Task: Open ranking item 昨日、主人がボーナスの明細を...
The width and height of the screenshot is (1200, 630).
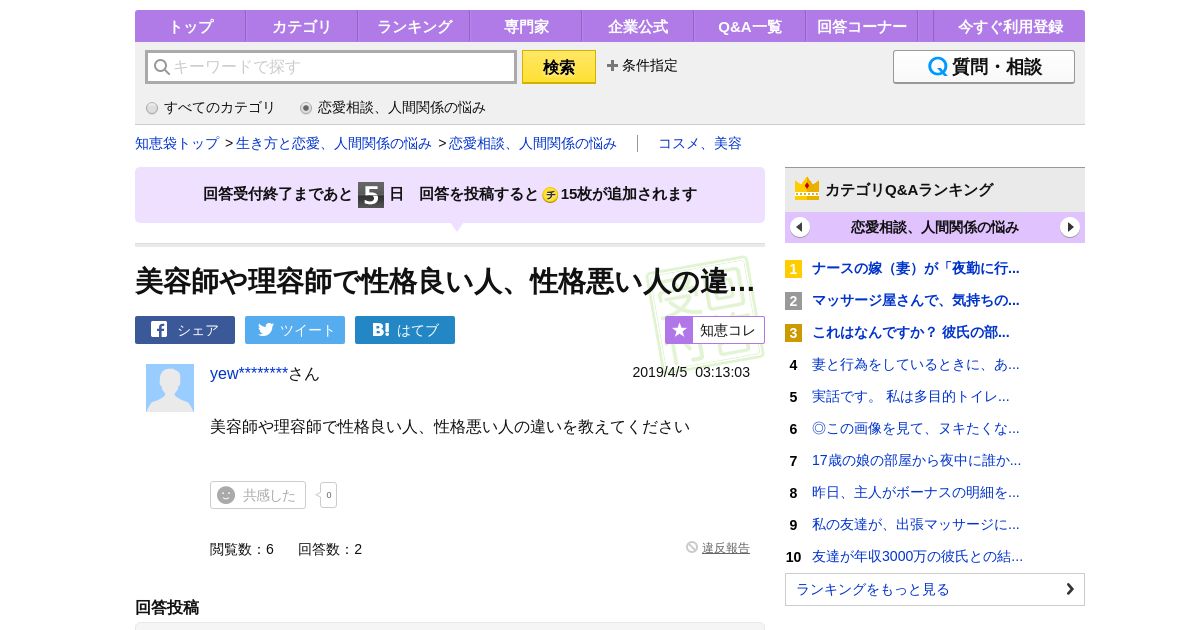Action: pos(916,492)
